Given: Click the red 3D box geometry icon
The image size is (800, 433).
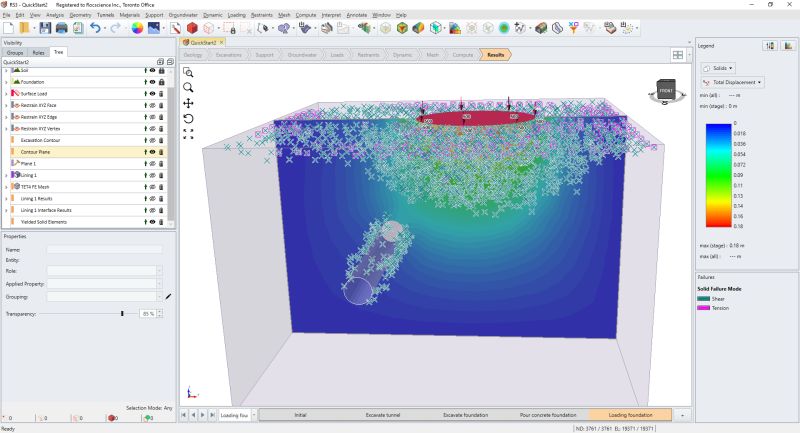Looking at the screenshot, I should 192,28.
